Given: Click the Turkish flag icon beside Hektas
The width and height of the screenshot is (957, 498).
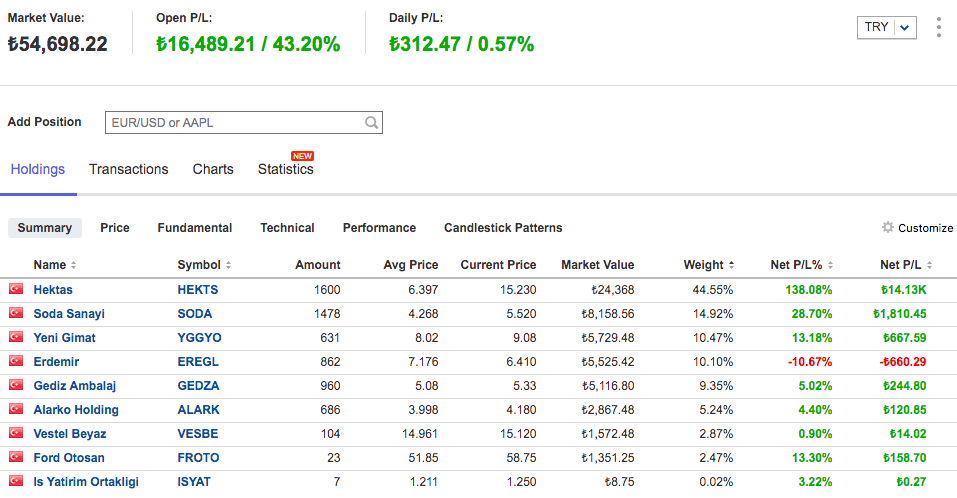Looking at the screenshot, I should coord(16,290).
